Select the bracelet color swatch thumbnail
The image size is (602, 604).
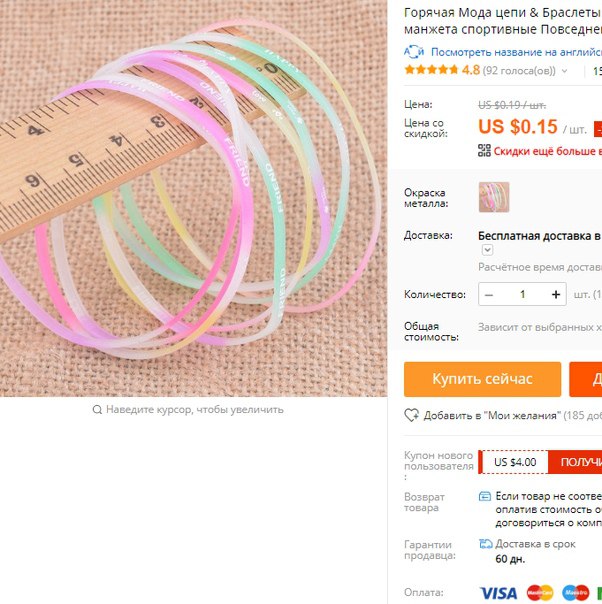pos(494,197)
